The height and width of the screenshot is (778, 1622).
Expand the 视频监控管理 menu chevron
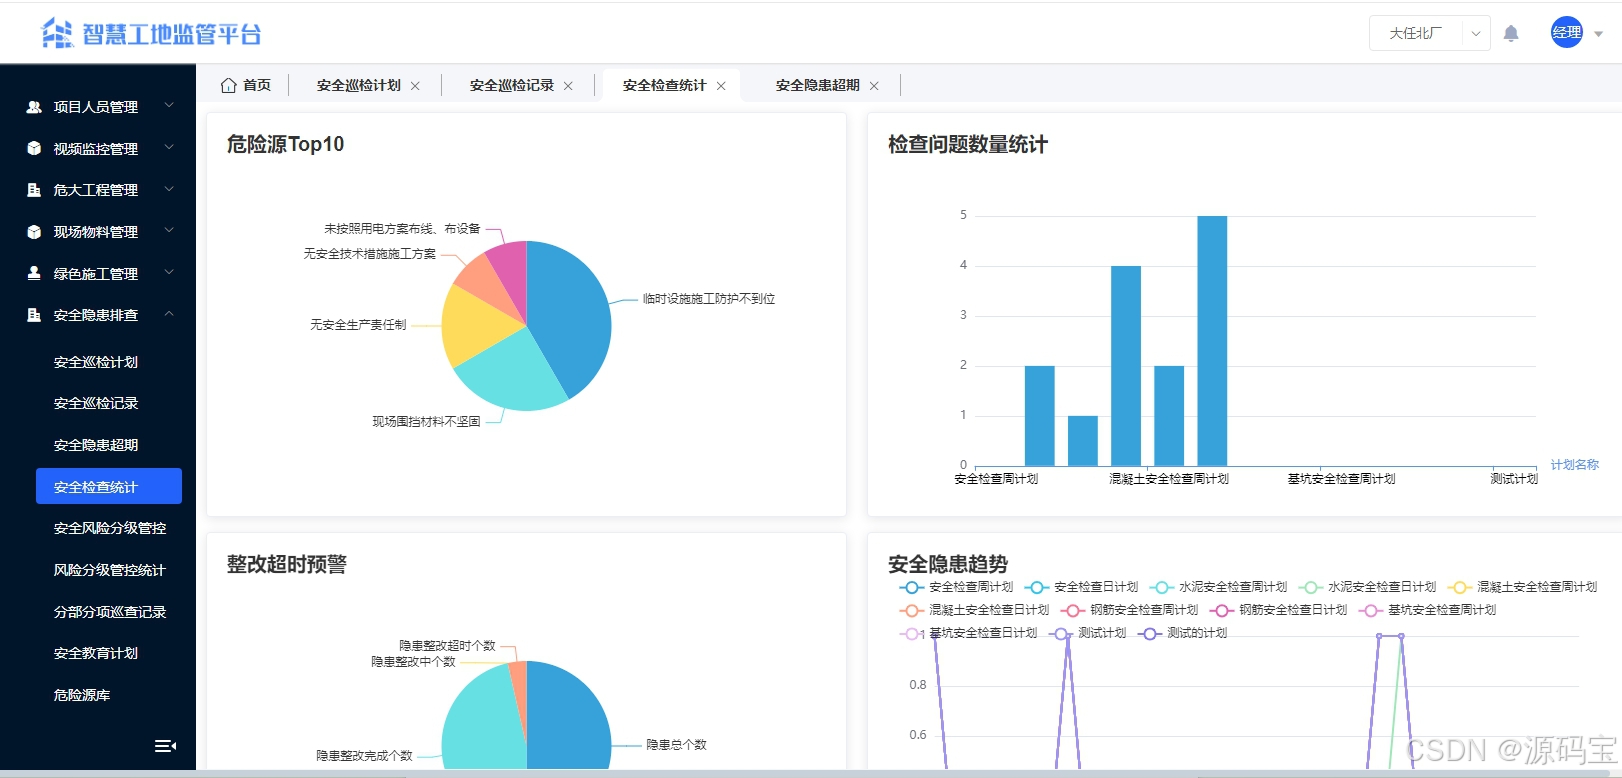point(169,147)
